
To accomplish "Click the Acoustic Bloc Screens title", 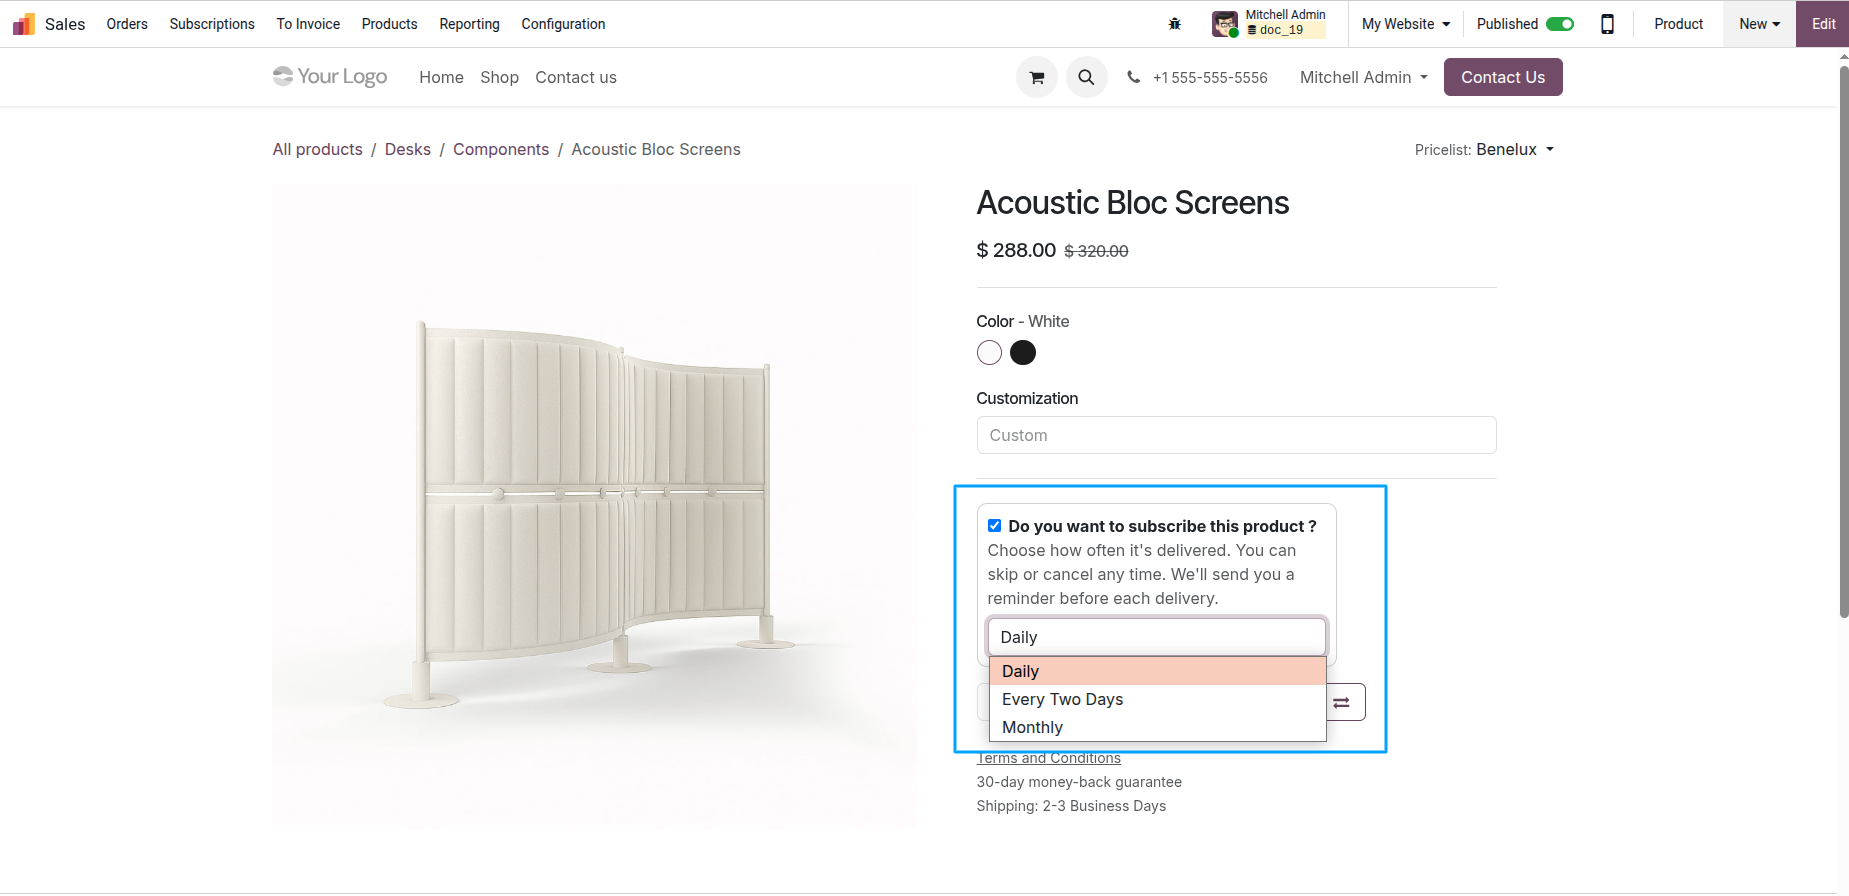I will [x=1133, y=203].
